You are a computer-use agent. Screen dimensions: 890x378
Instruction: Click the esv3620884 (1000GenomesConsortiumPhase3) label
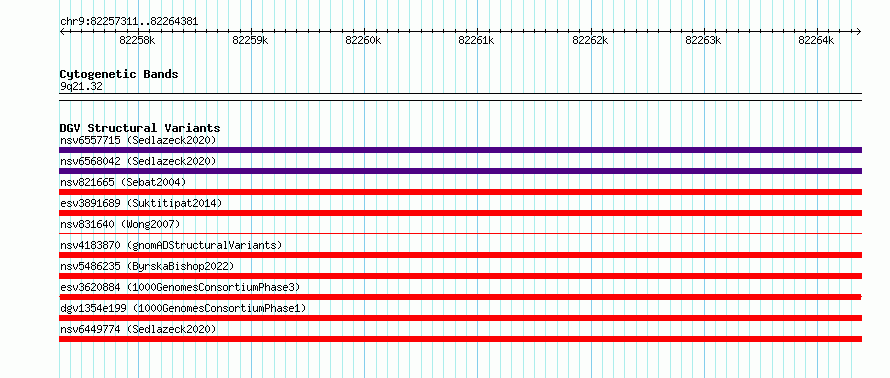(x=180, y=287)
